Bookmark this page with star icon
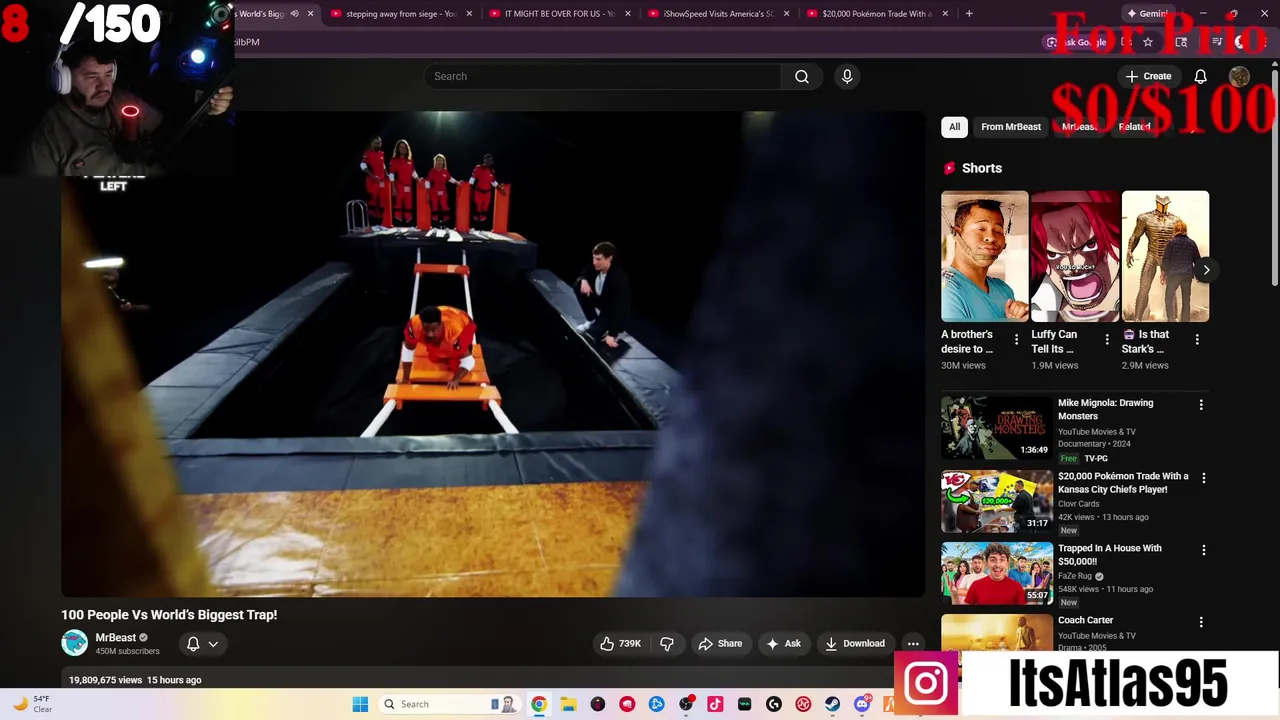 pos(1148,42)
